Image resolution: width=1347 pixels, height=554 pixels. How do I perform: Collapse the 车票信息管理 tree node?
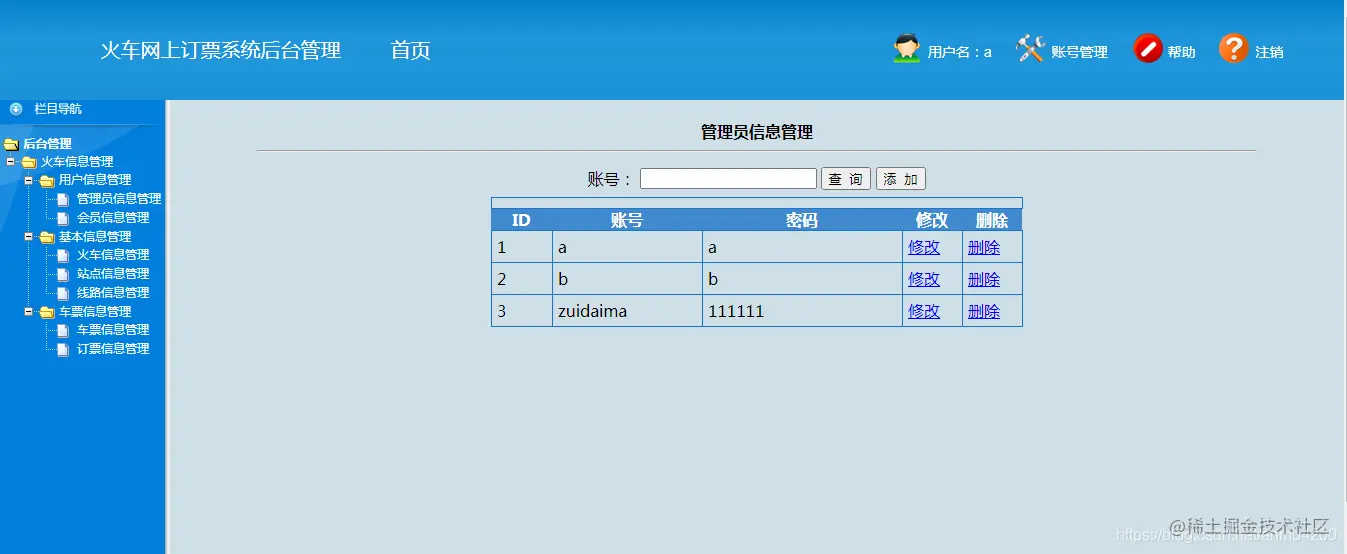click(x=29, y=311)
